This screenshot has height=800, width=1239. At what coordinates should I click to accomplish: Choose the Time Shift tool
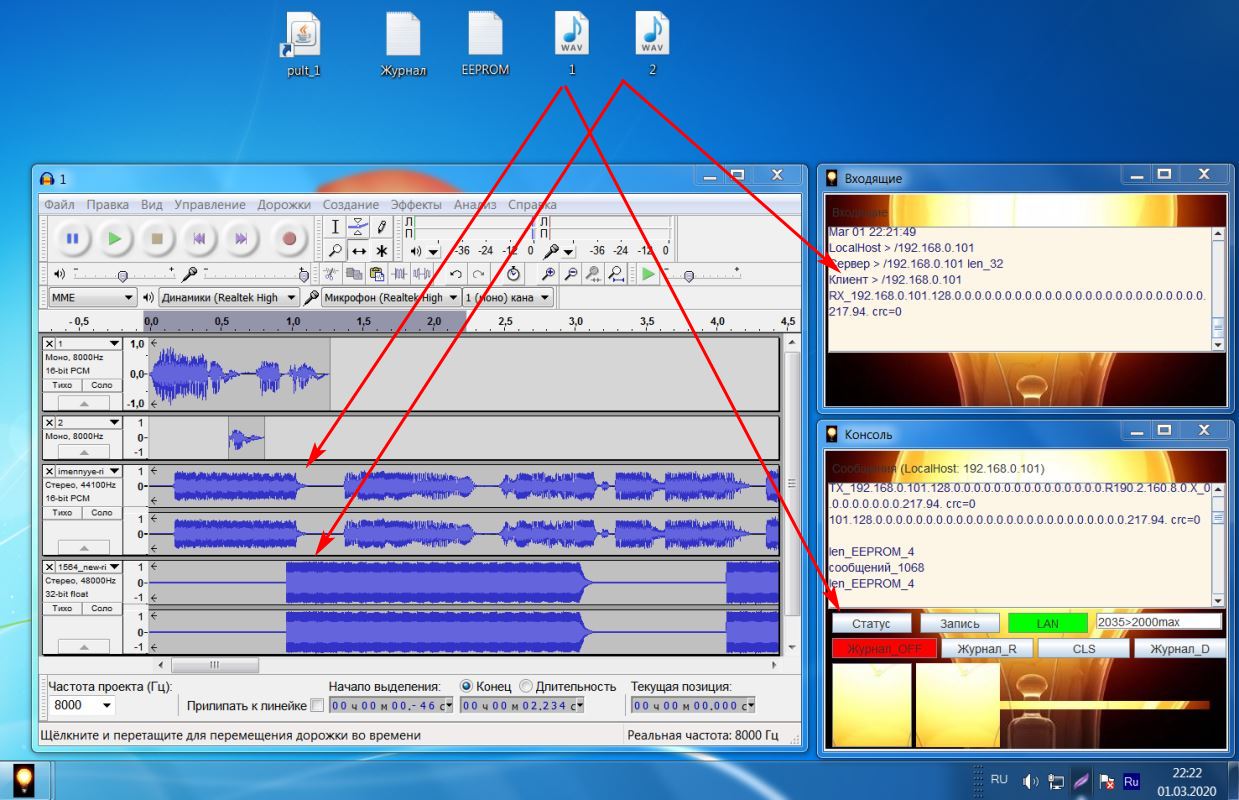359,251
